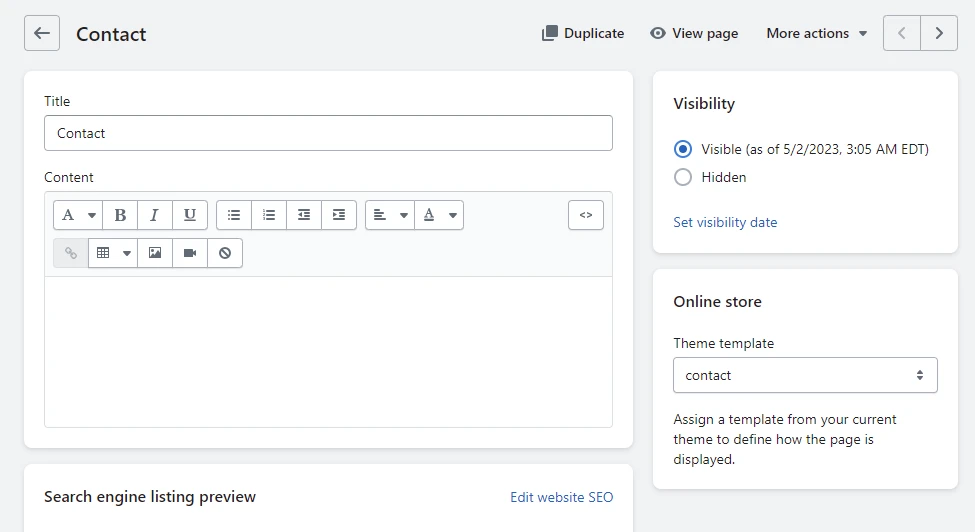Show HTML source code view
Image resolution: width=975 pixels, height=532 pixels.
tap(586, 215)
